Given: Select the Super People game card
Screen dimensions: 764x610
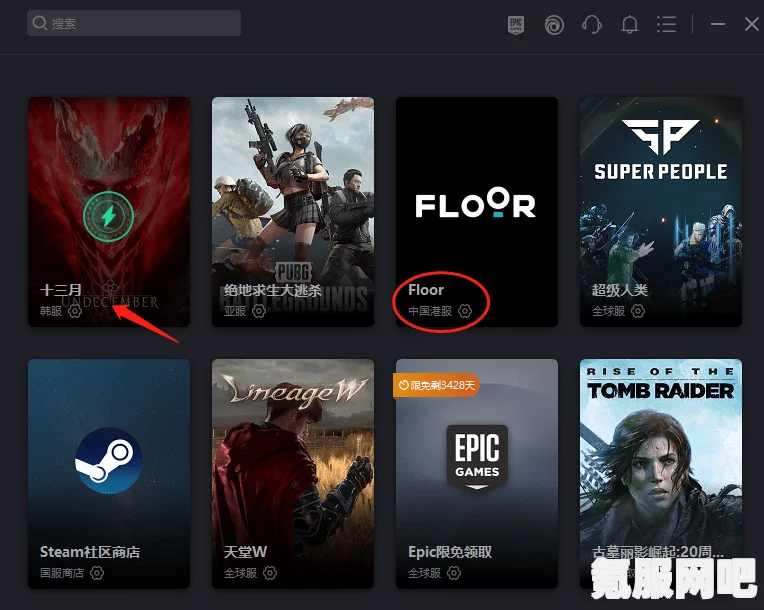Looking at the screenshot, I should [x=661, y=211].
